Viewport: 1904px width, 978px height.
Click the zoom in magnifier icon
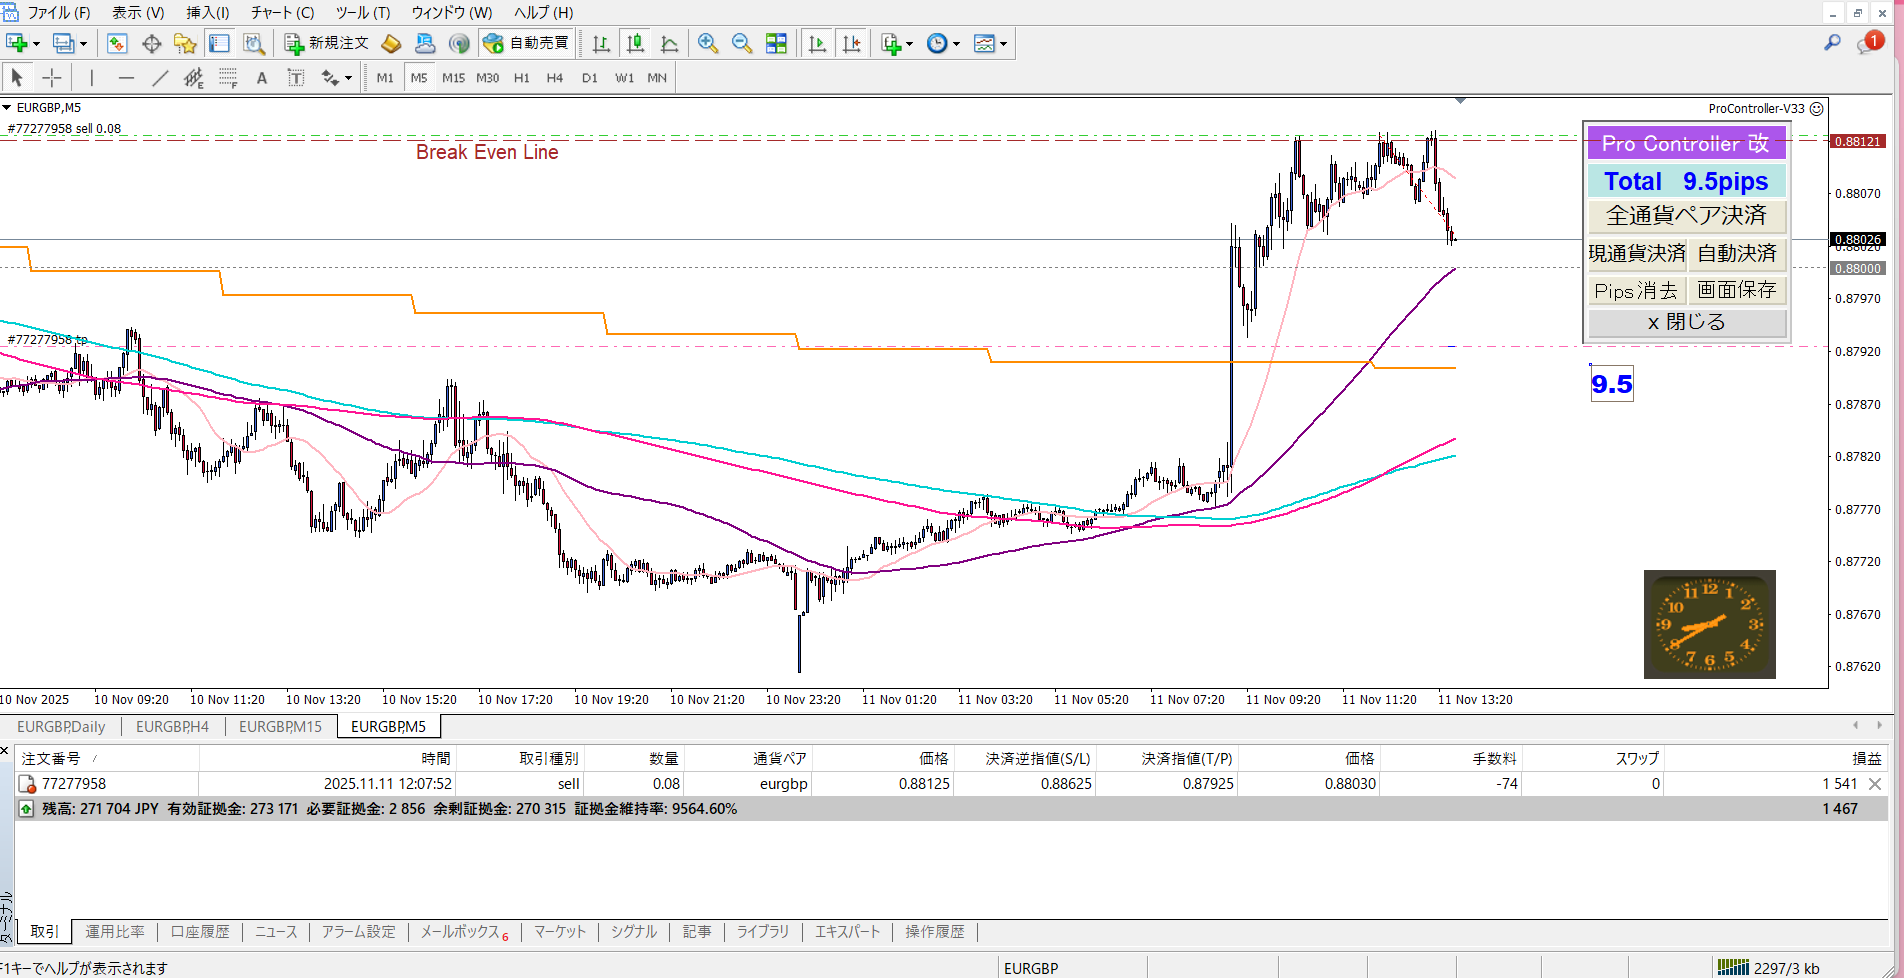(708, 43)
